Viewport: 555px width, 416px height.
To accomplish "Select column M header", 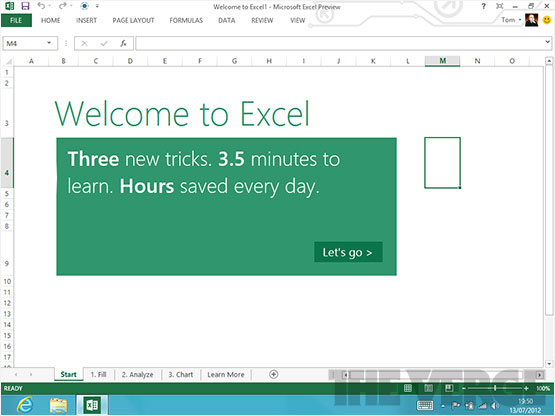I will (442, 61).
